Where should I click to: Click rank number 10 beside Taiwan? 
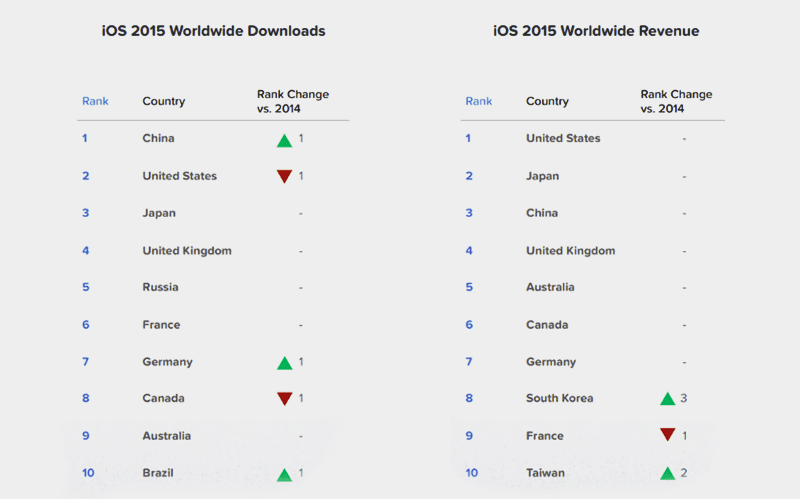[x=471, y=473]
